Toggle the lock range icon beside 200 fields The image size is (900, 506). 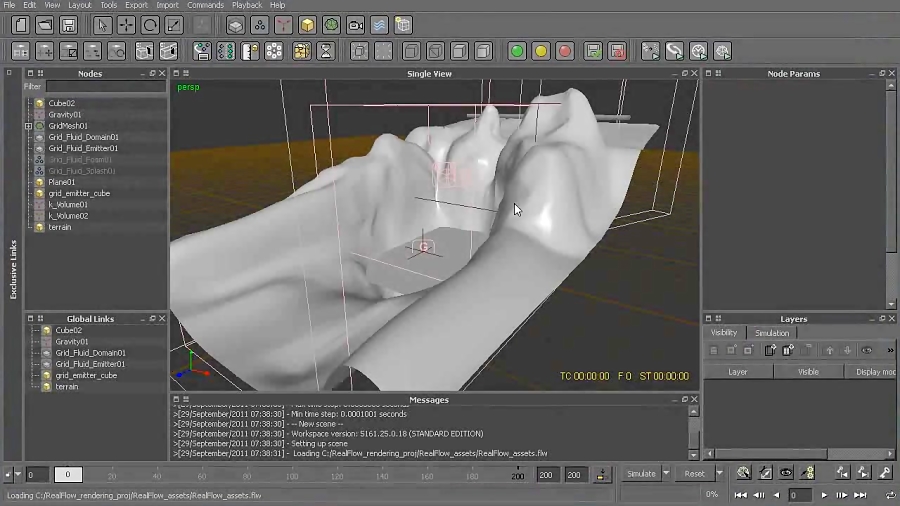pyautogui.click(x=602, y=474)
